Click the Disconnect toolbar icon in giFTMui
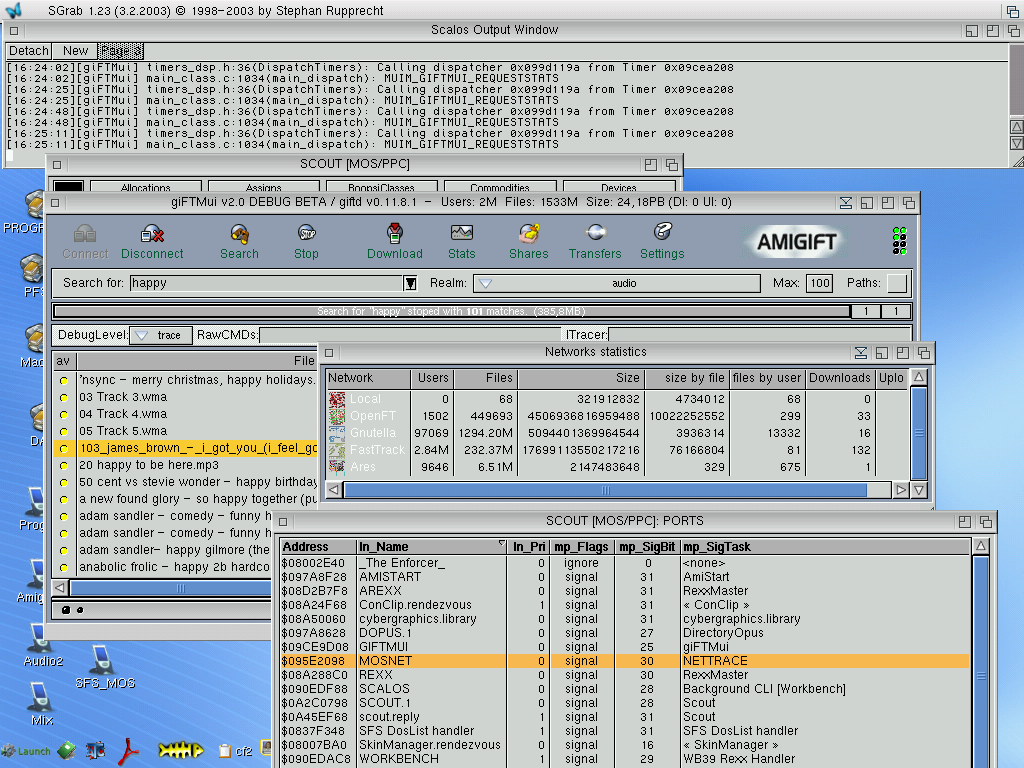Screen dimensions: 1024x768 click(152, 233)
